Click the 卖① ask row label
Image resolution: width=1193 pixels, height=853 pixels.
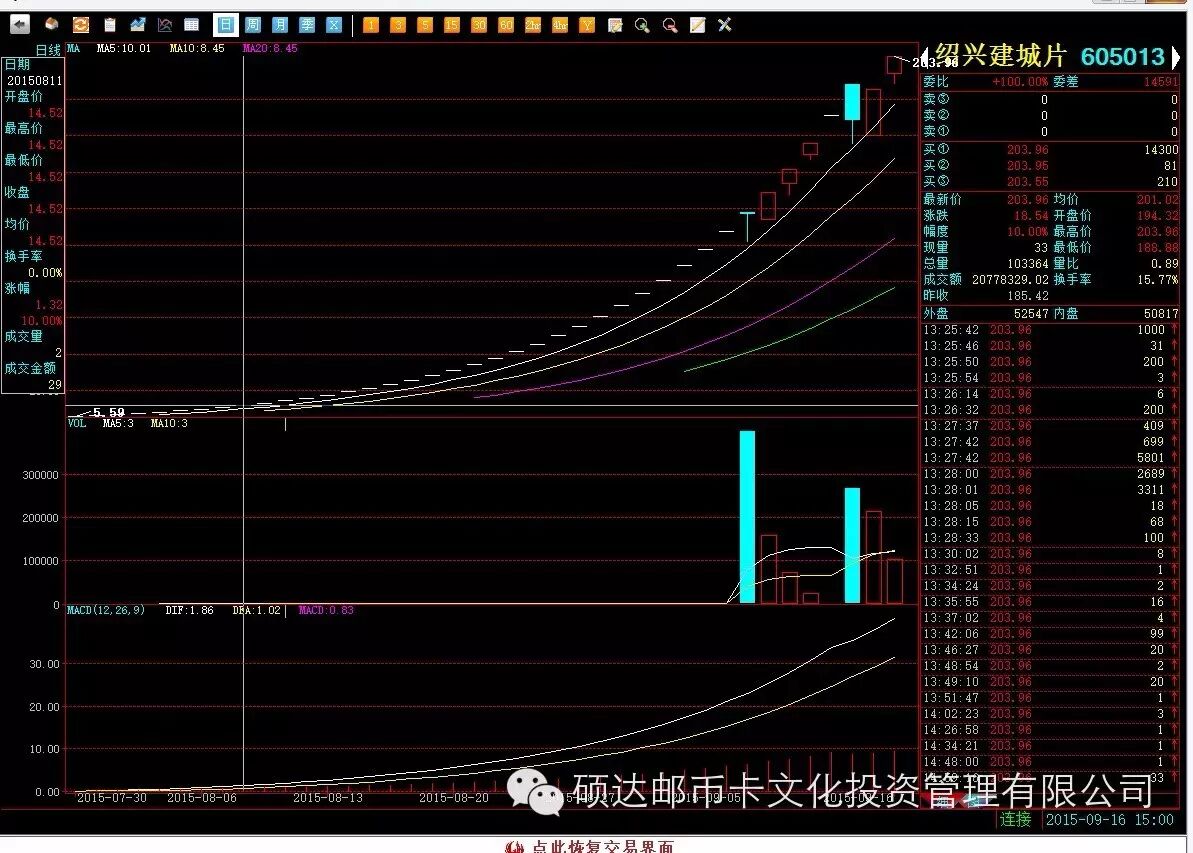936,131
